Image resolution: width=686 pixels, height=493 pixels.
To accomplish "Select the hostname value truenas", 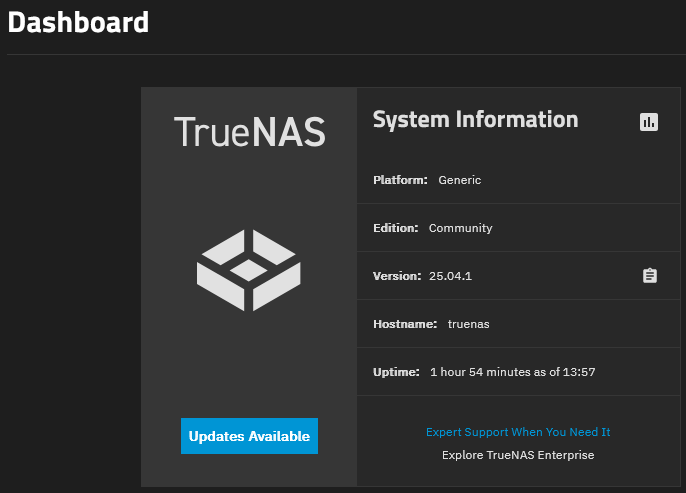I will tap(469, 324).
